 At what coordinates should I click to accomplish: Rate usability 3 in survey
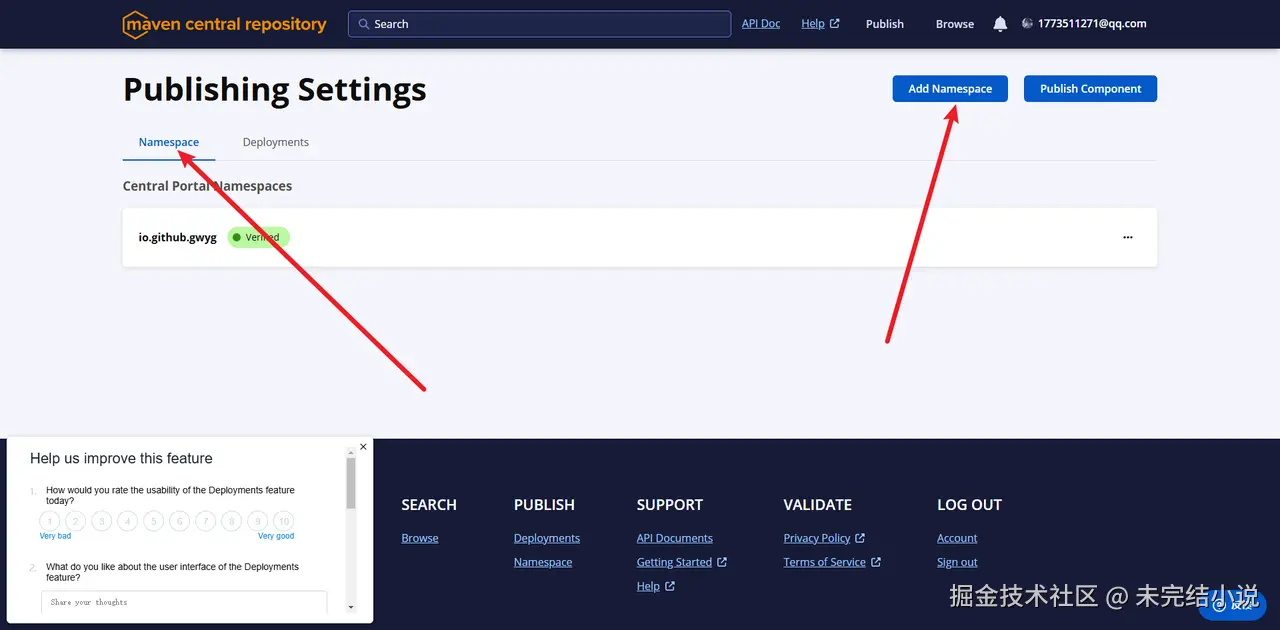pos(102,521)
